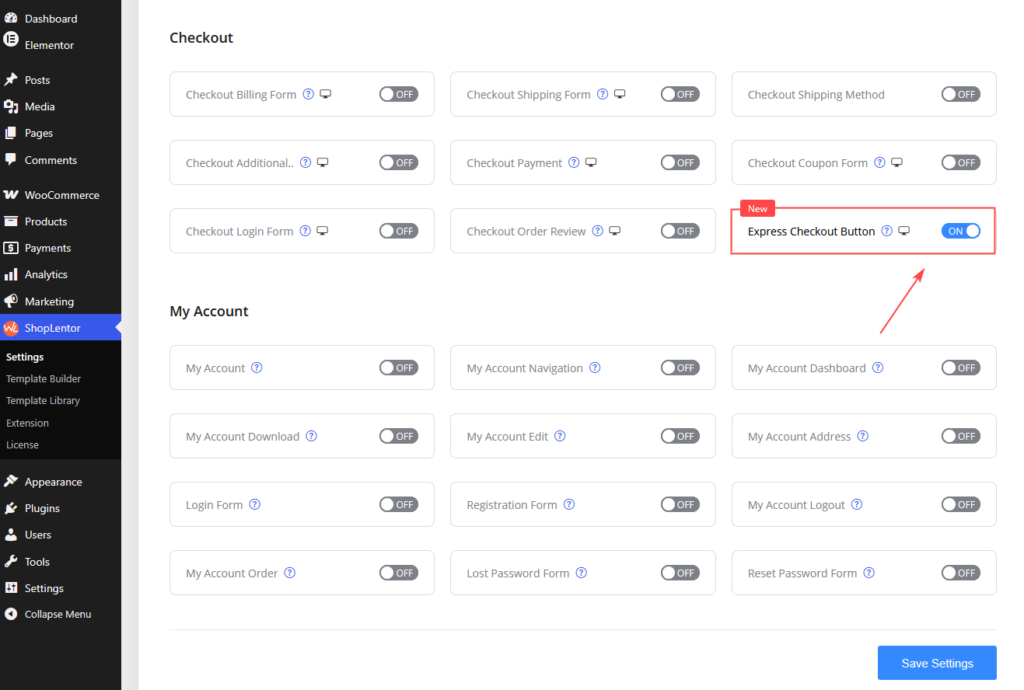Click the Save Settings button
The image size is (1024, 690).
pos(937,663)
